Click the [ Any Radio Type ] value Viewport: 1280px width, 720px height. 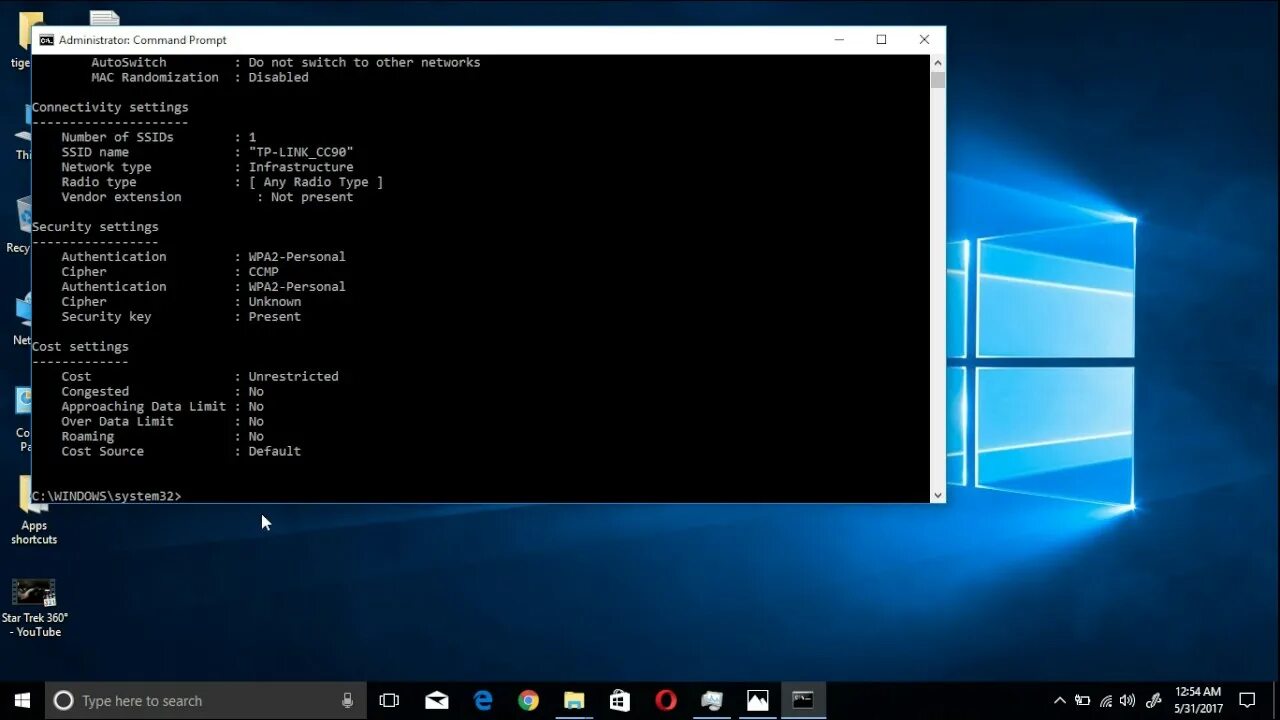pos(316,182)
